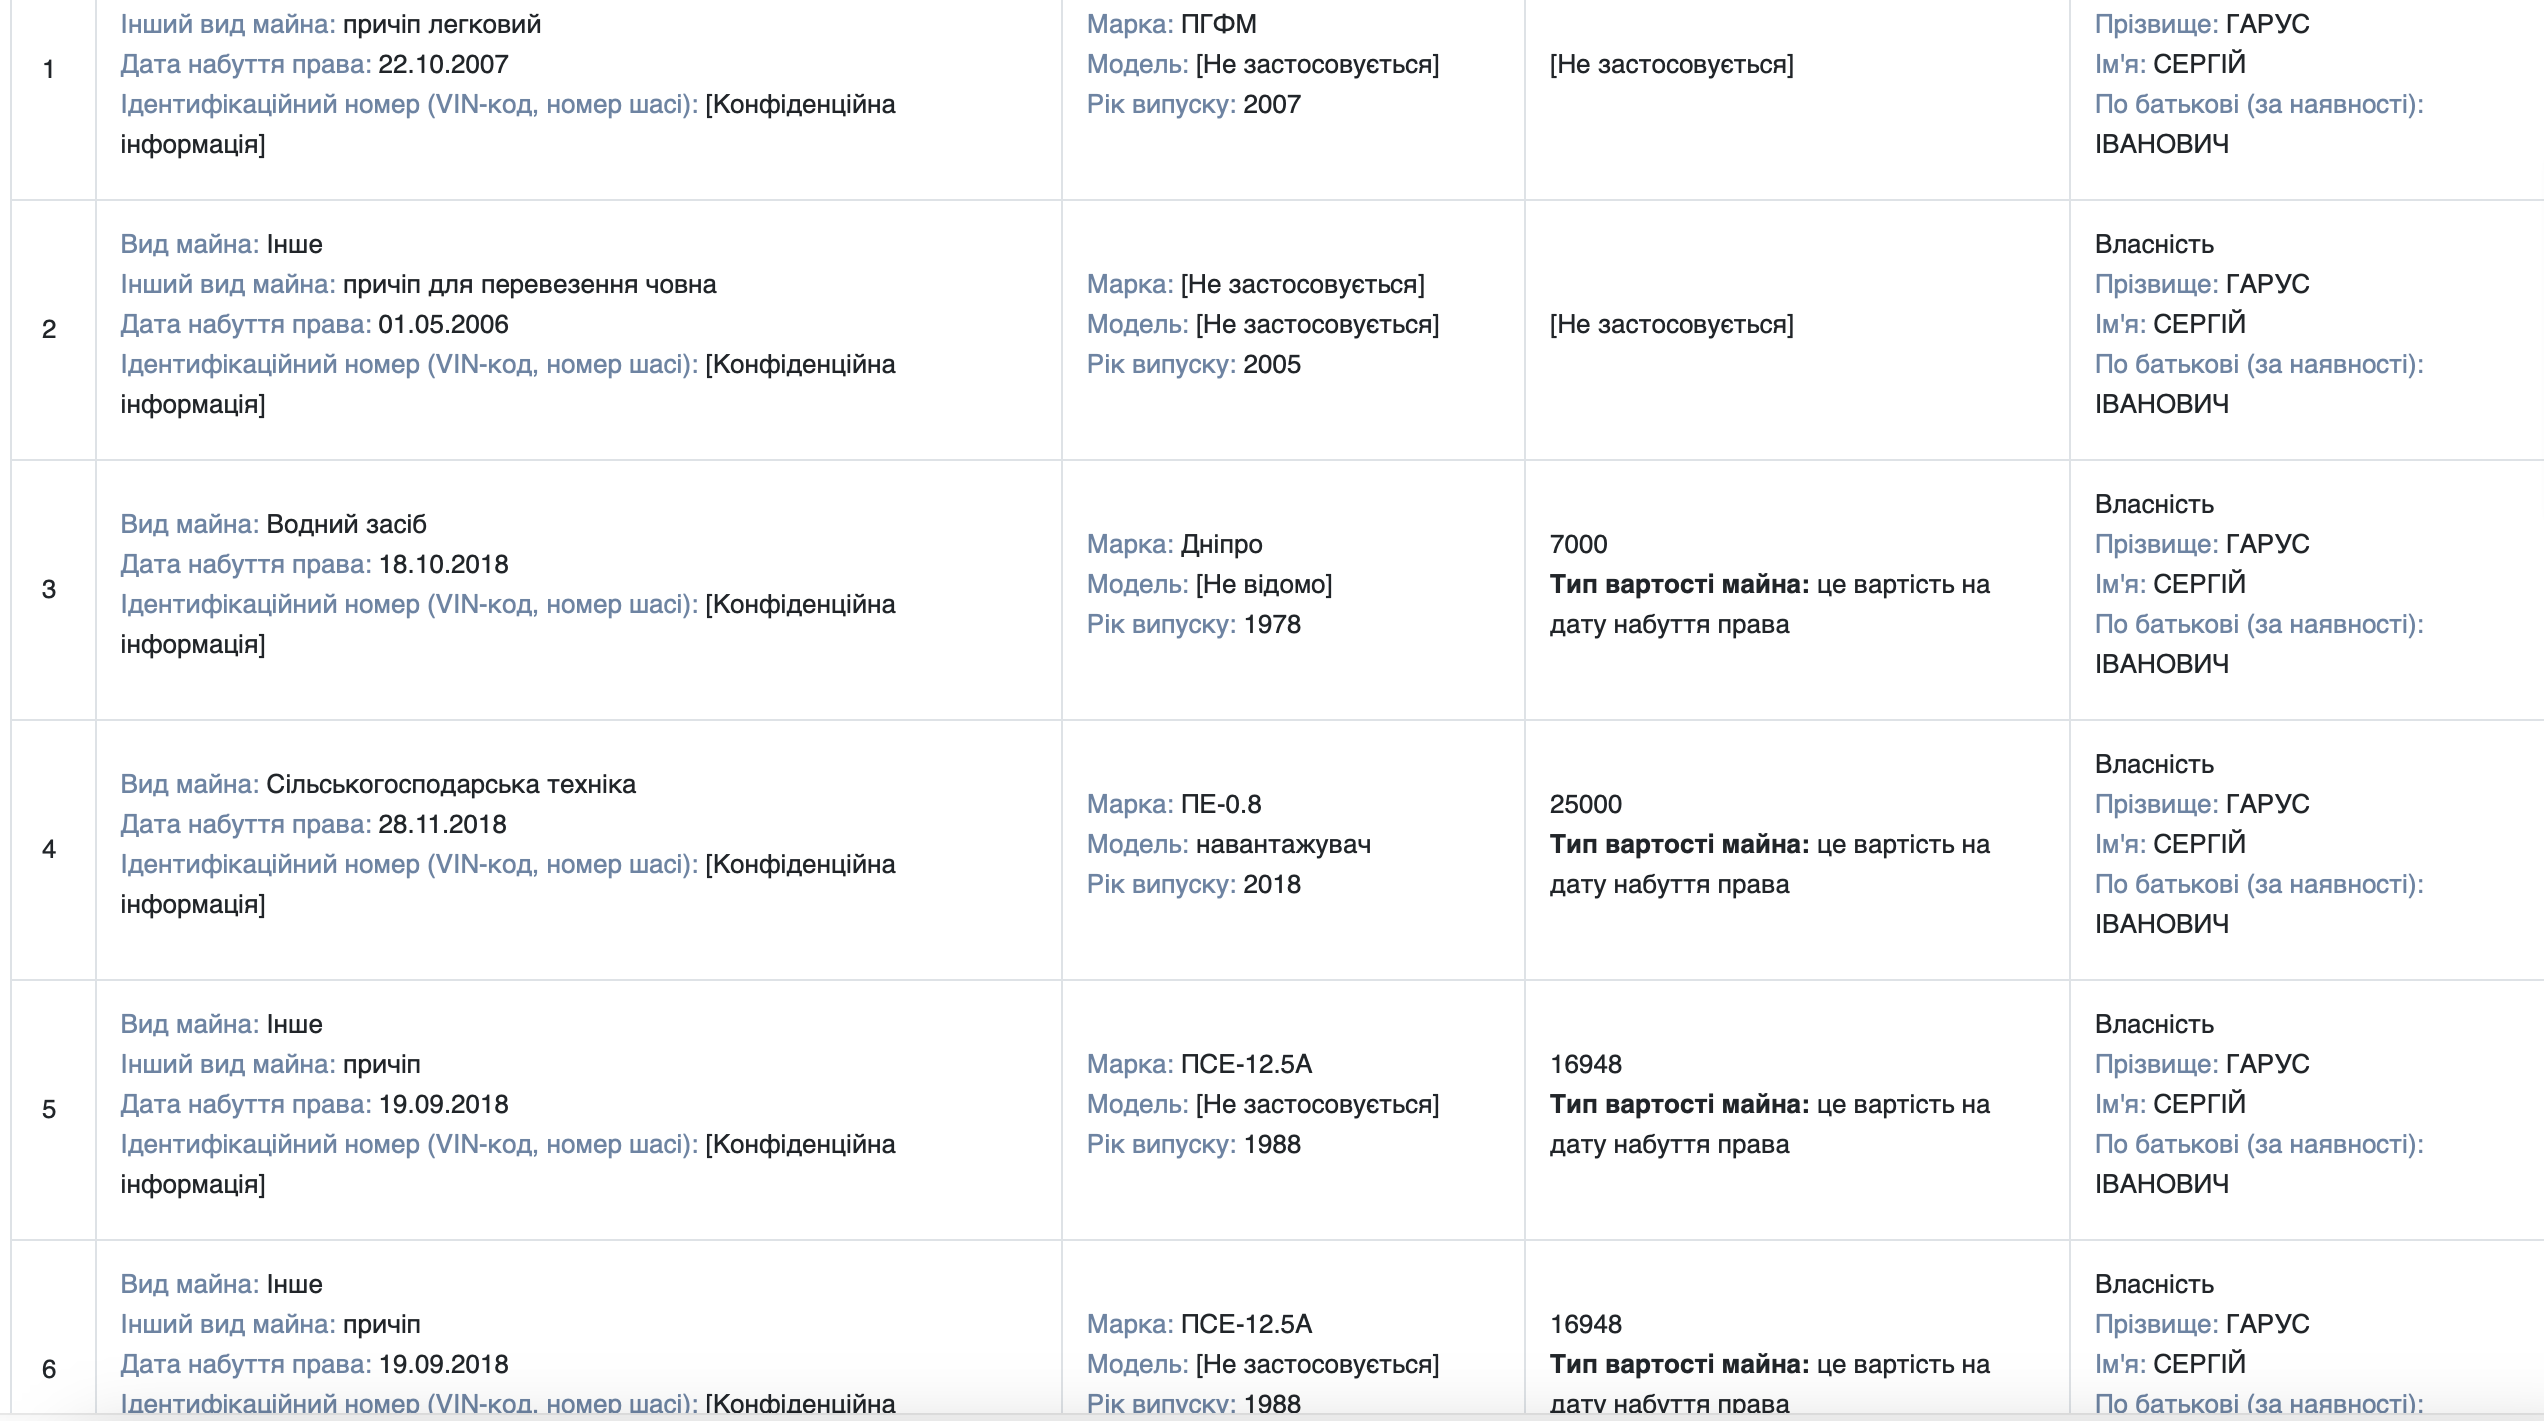Click Рік випуску: 1978 value

coord(1193,624)
